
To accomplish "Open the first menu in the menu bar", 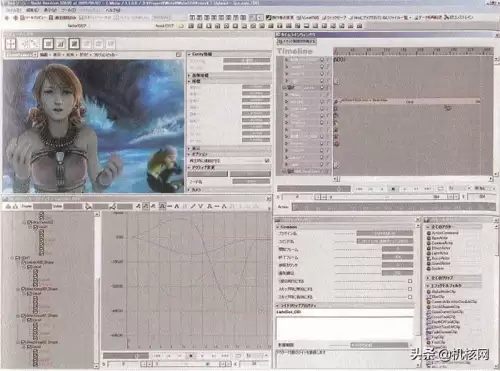I will tap(13, 10).
